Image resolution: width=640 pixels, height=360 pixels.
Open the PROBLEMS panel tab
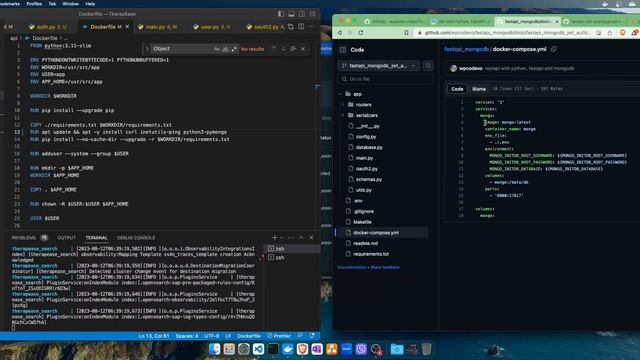[24, 238]
